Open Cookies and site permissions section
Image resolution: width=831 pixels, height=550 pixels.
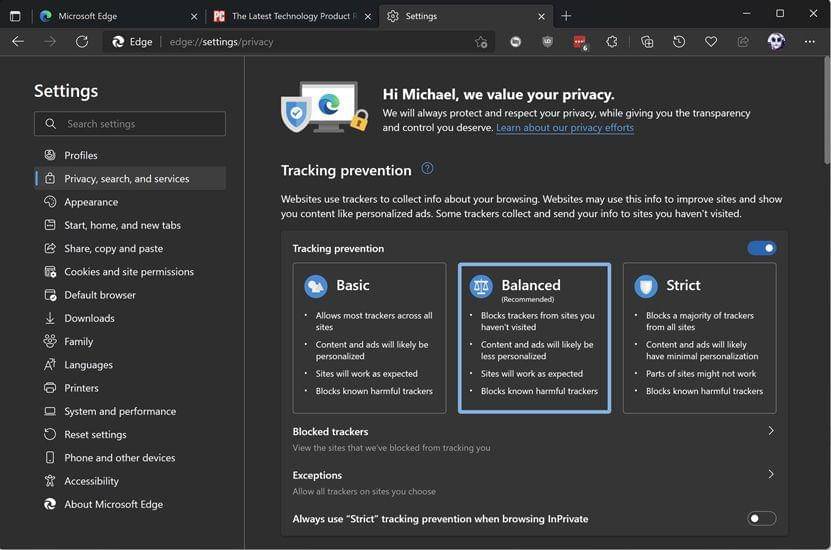[129, 272]
